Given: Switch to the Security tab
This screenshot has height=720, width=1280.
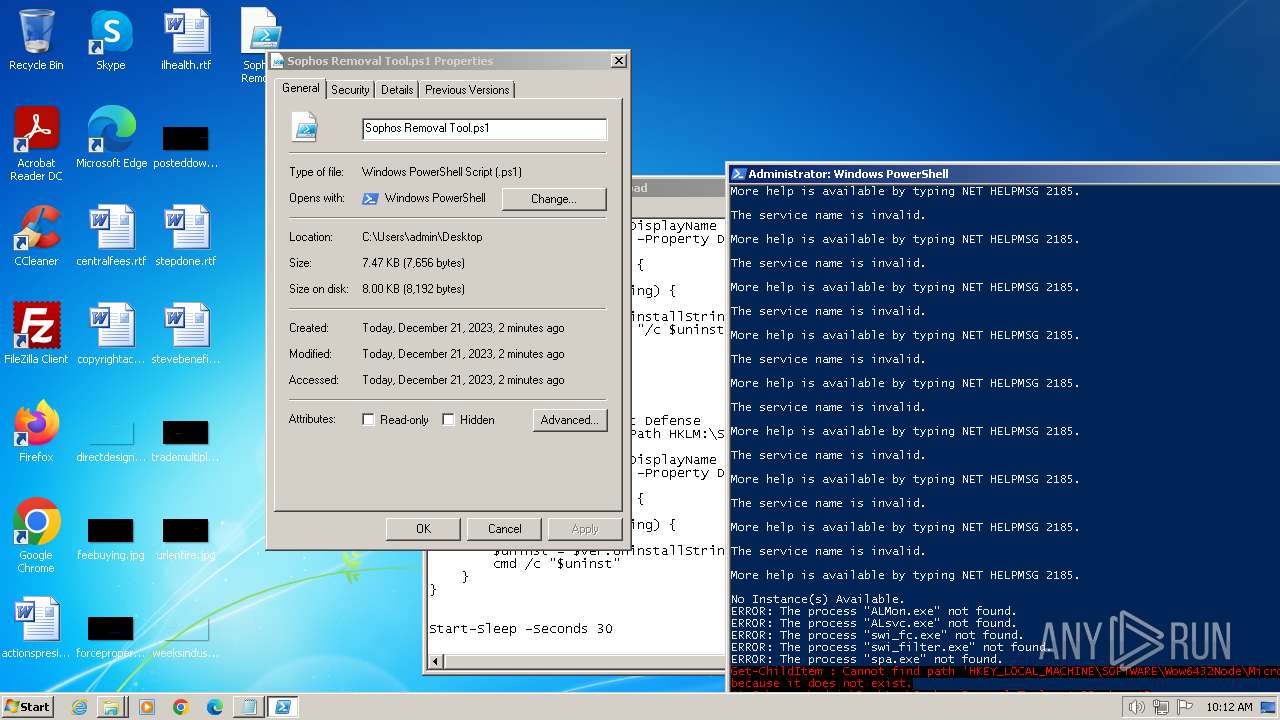Looking at the screenshot, I should (x=350, y=90).
